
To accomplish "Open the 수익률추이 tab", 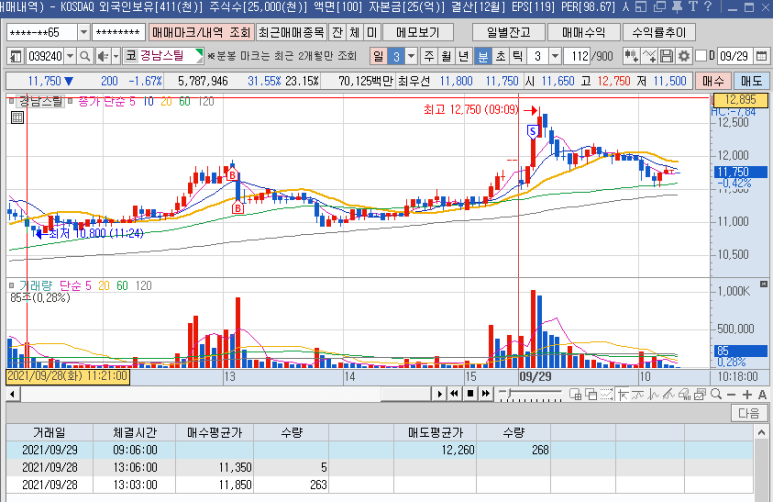I will coord(659,33).
